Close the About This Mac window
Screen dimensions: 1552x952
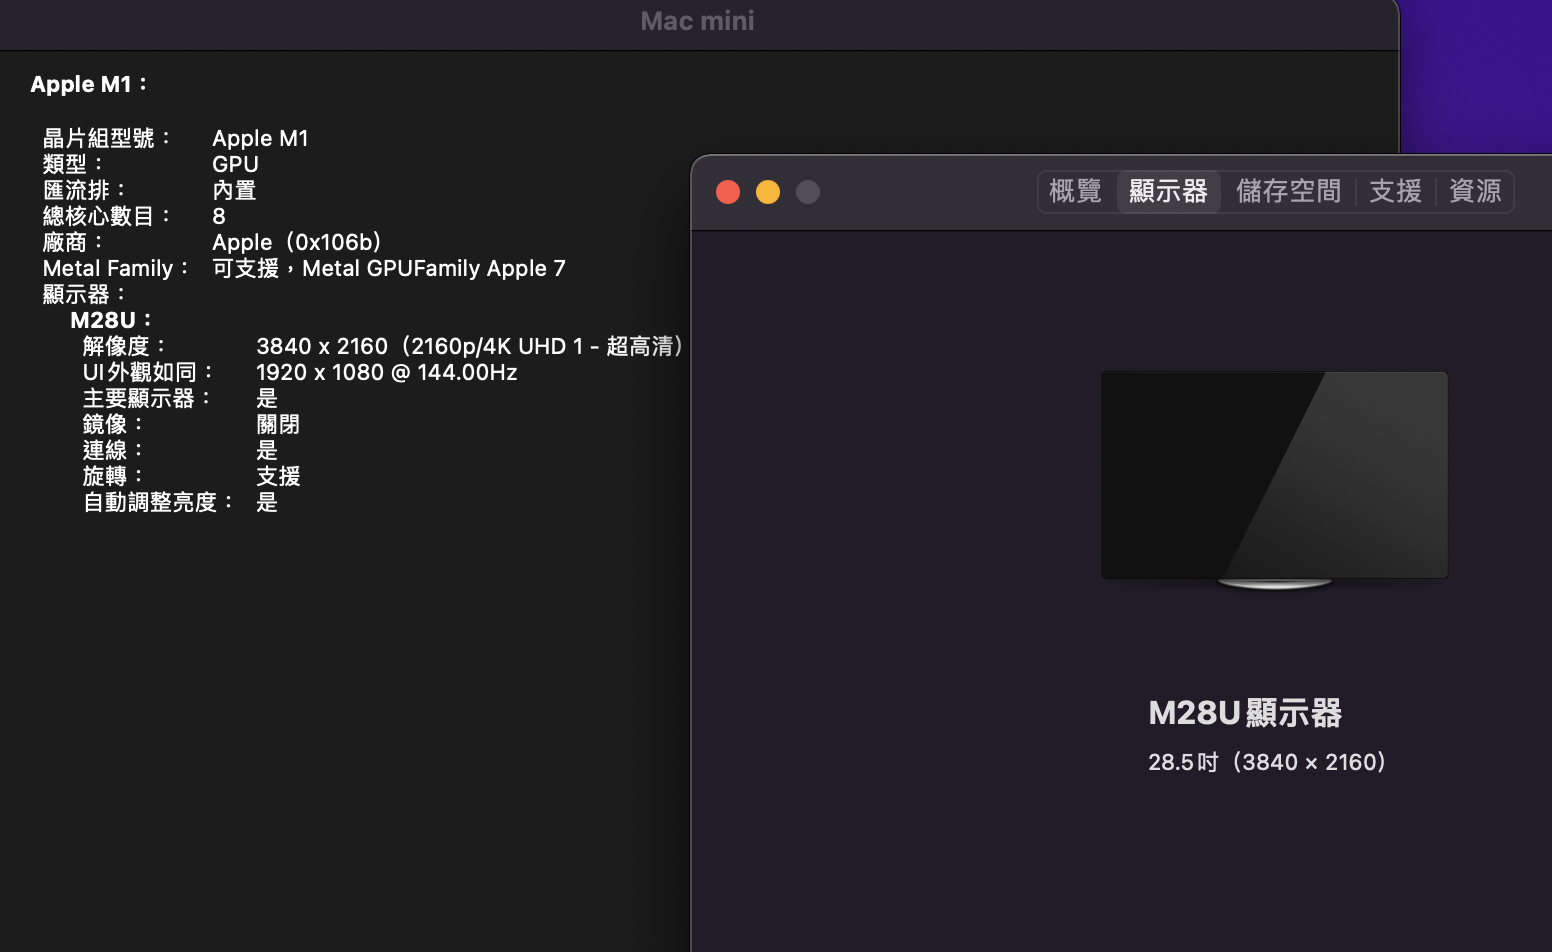[x=728, y=192]
